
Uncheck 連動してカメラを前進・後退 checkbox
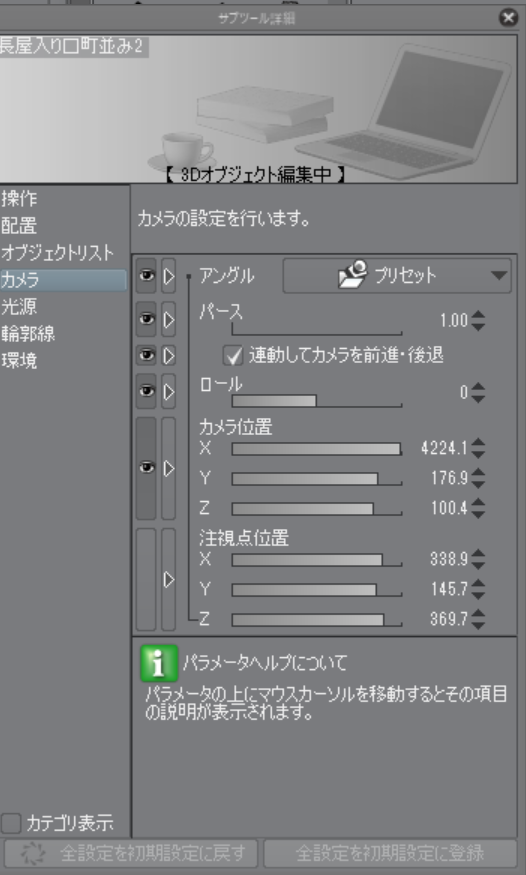(233, 355)
